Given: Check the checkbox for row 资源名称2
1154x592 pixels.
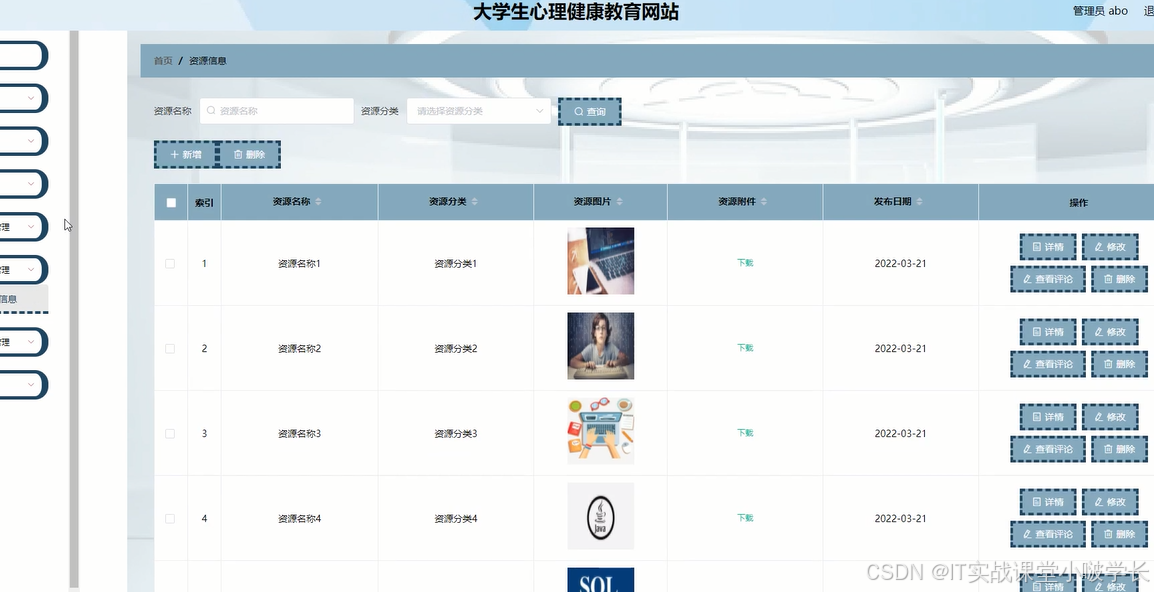Looking at the screenshot, I should click(170, 348).
